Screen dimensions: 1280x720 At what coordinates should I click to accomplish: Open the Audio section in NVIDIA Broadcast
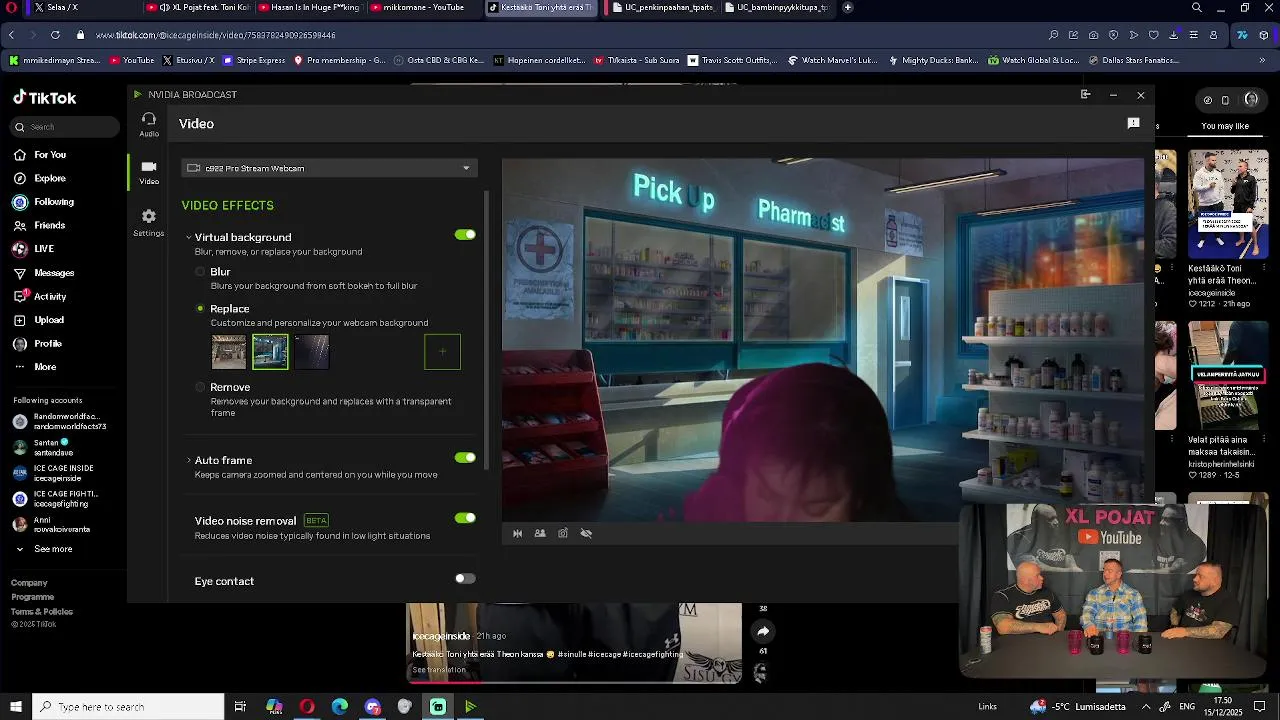coord(149,124)
